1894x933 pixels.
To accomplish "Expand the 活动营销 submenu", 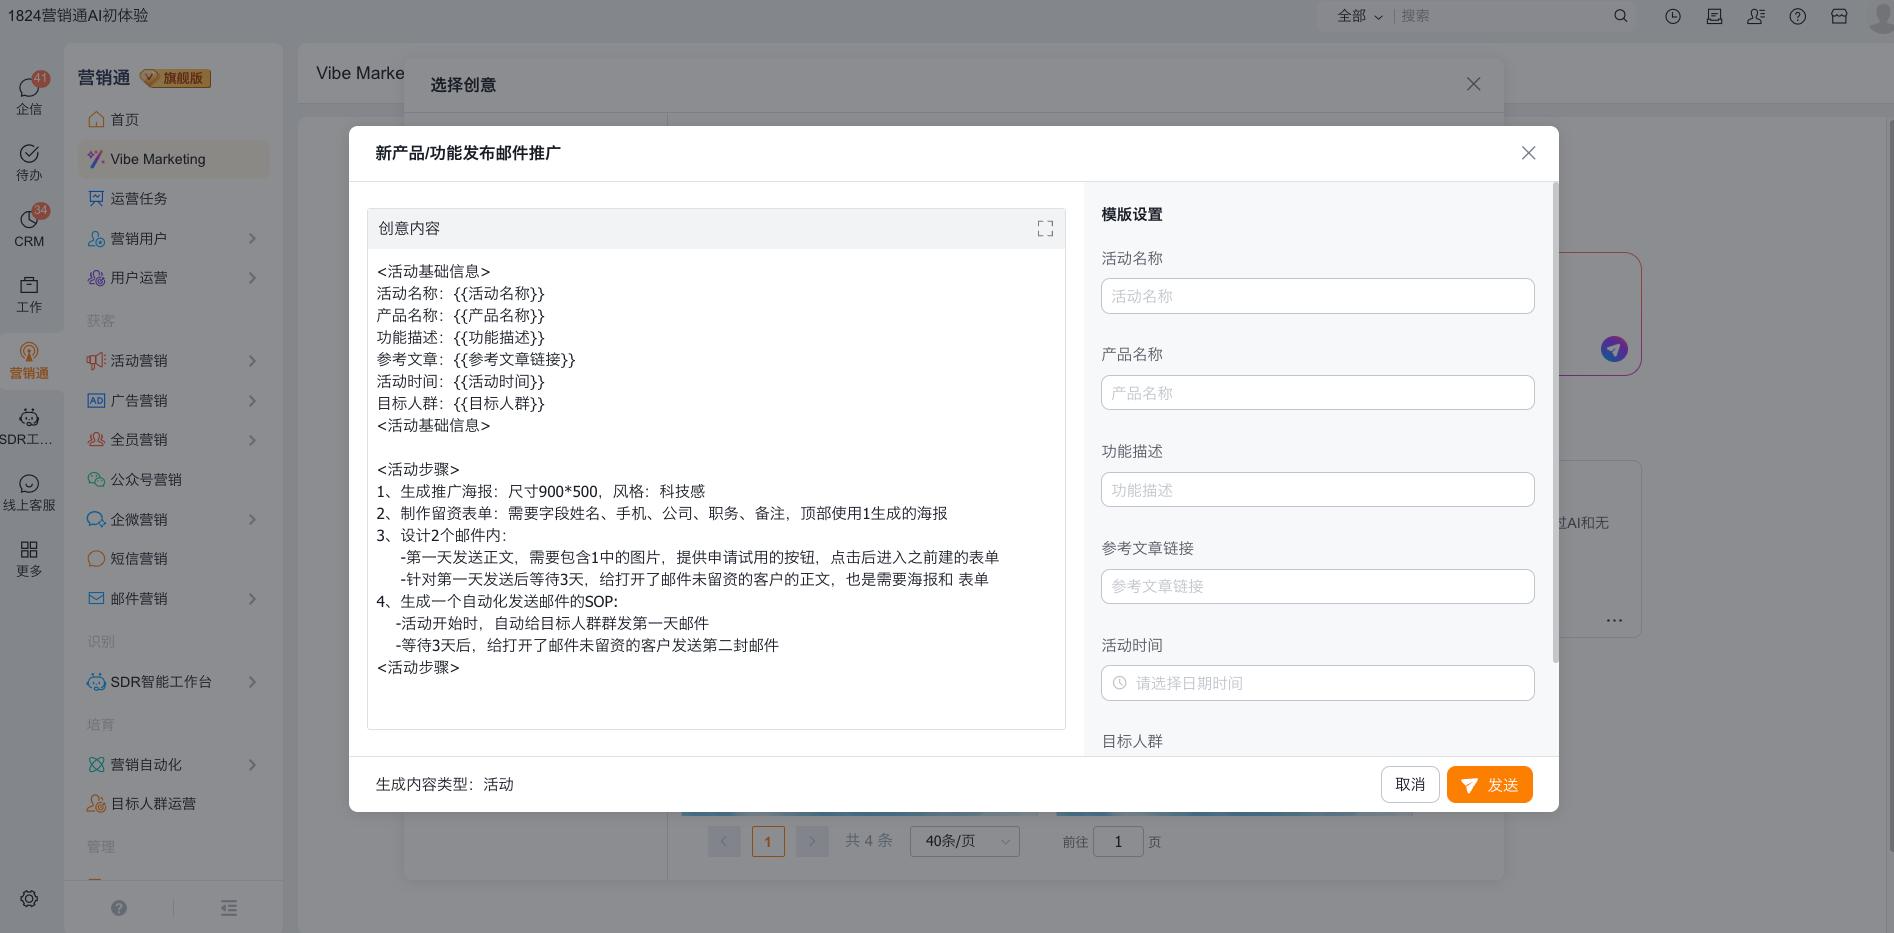I will tap(252, 361).
